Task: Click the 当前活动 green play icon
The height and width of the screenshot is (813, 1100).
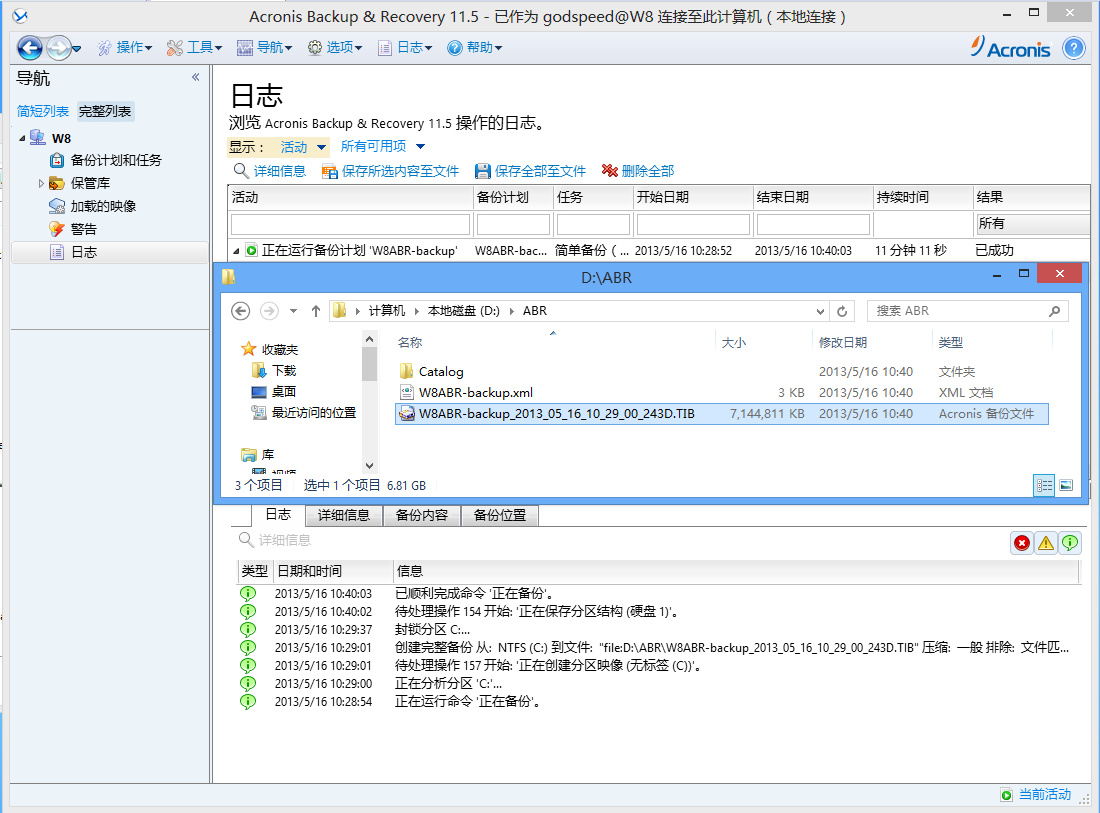Action: click(x=1007, y=795)
